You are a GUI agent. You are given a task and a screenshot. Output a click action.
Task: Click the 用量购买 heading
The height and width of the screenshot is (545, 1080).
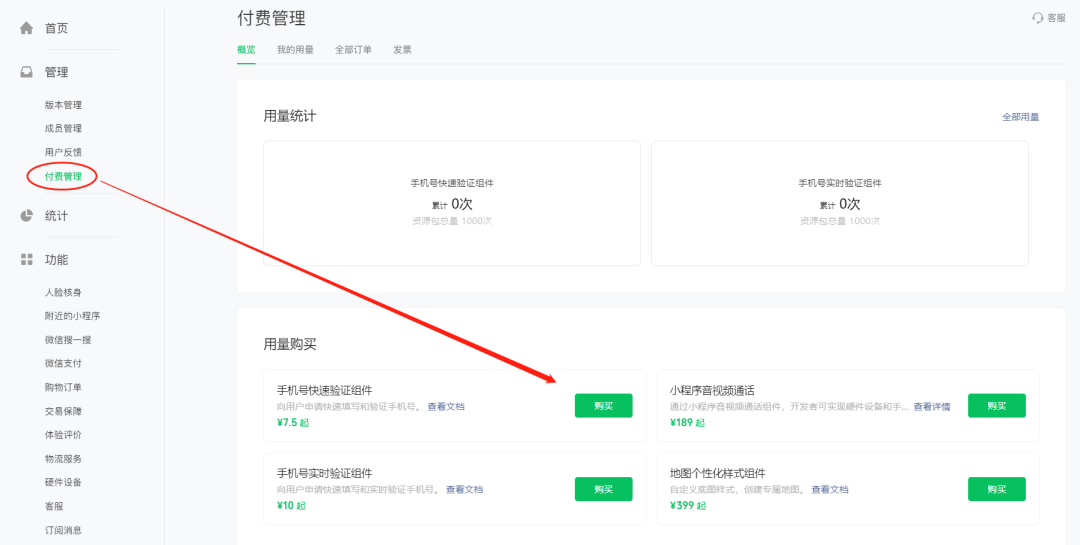pyautogui.click(x=290, y=344)
